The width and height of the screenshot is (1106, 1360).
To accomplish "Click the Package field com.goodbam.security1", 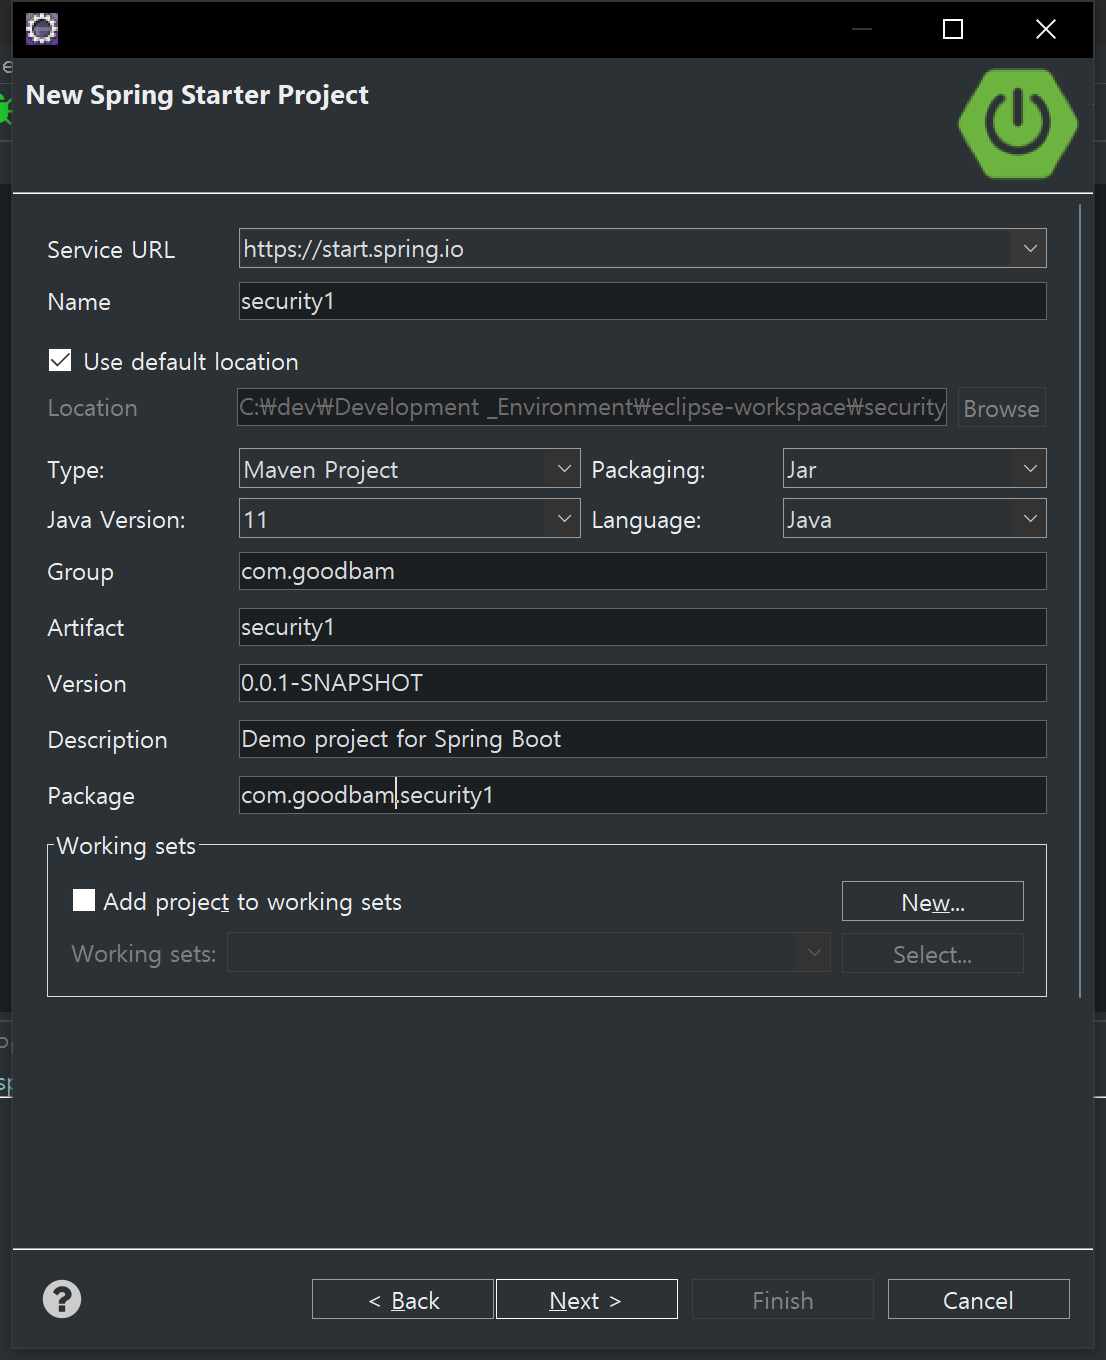I will point(643,795).
